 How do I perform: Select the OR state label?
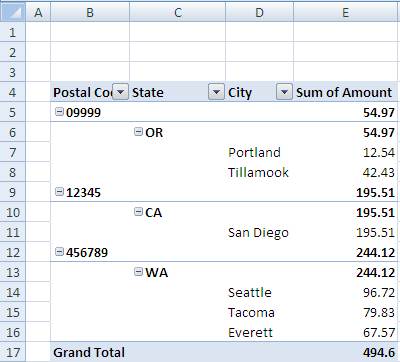point(154,133)
